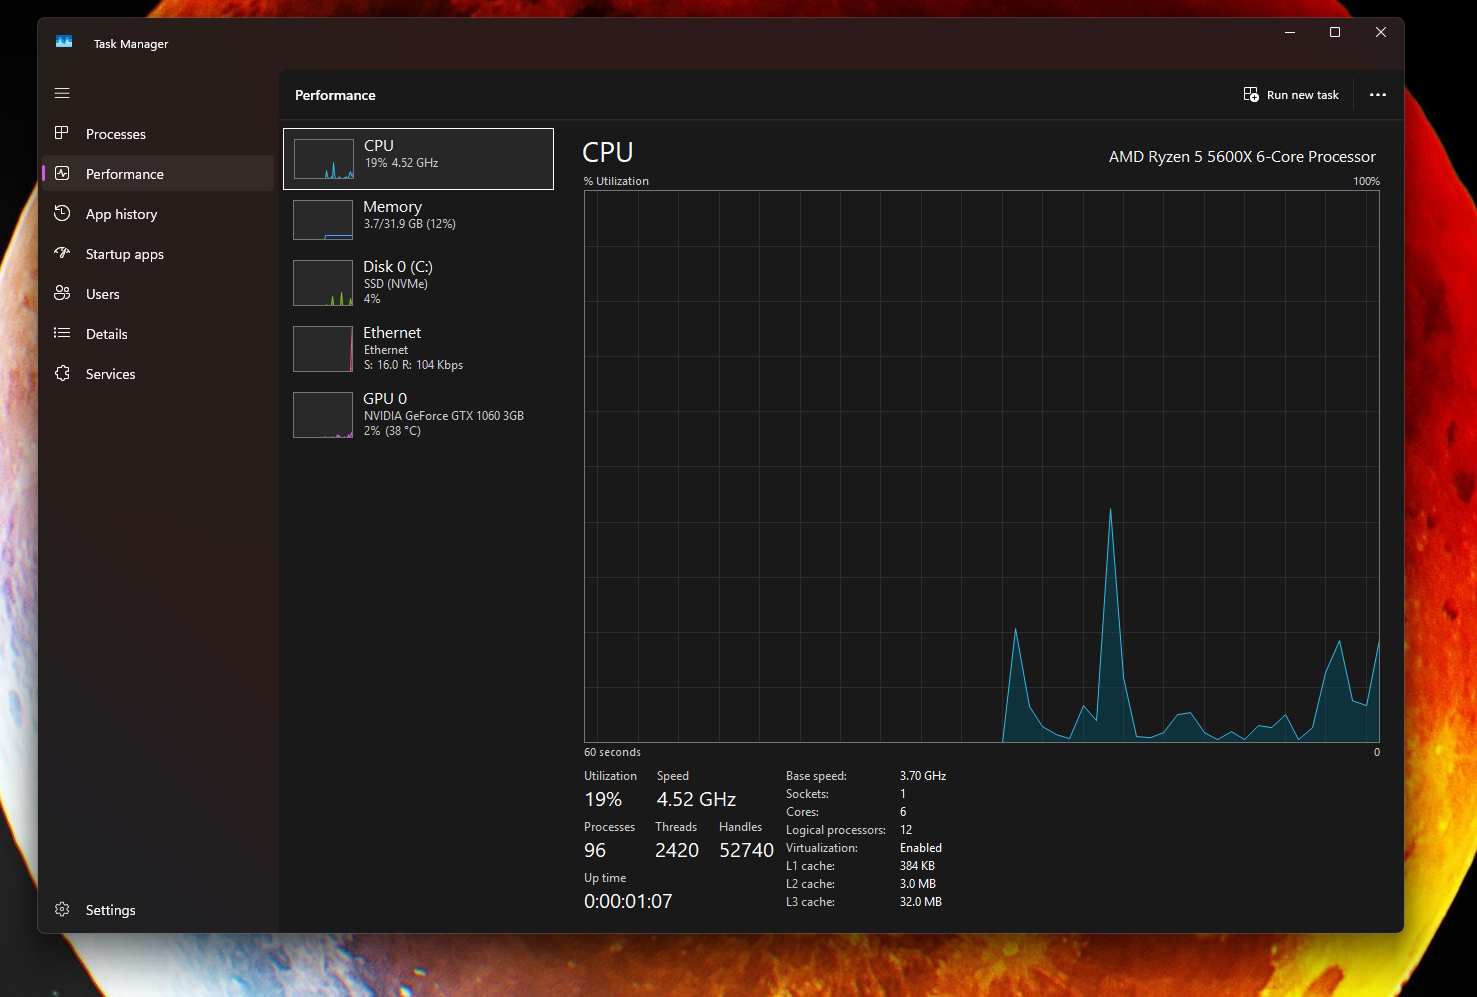Image resolution: width=1477 pixels, height=997 pixels.
Task: Click the 52740 handles count
Action: click(x=746, y=850)
